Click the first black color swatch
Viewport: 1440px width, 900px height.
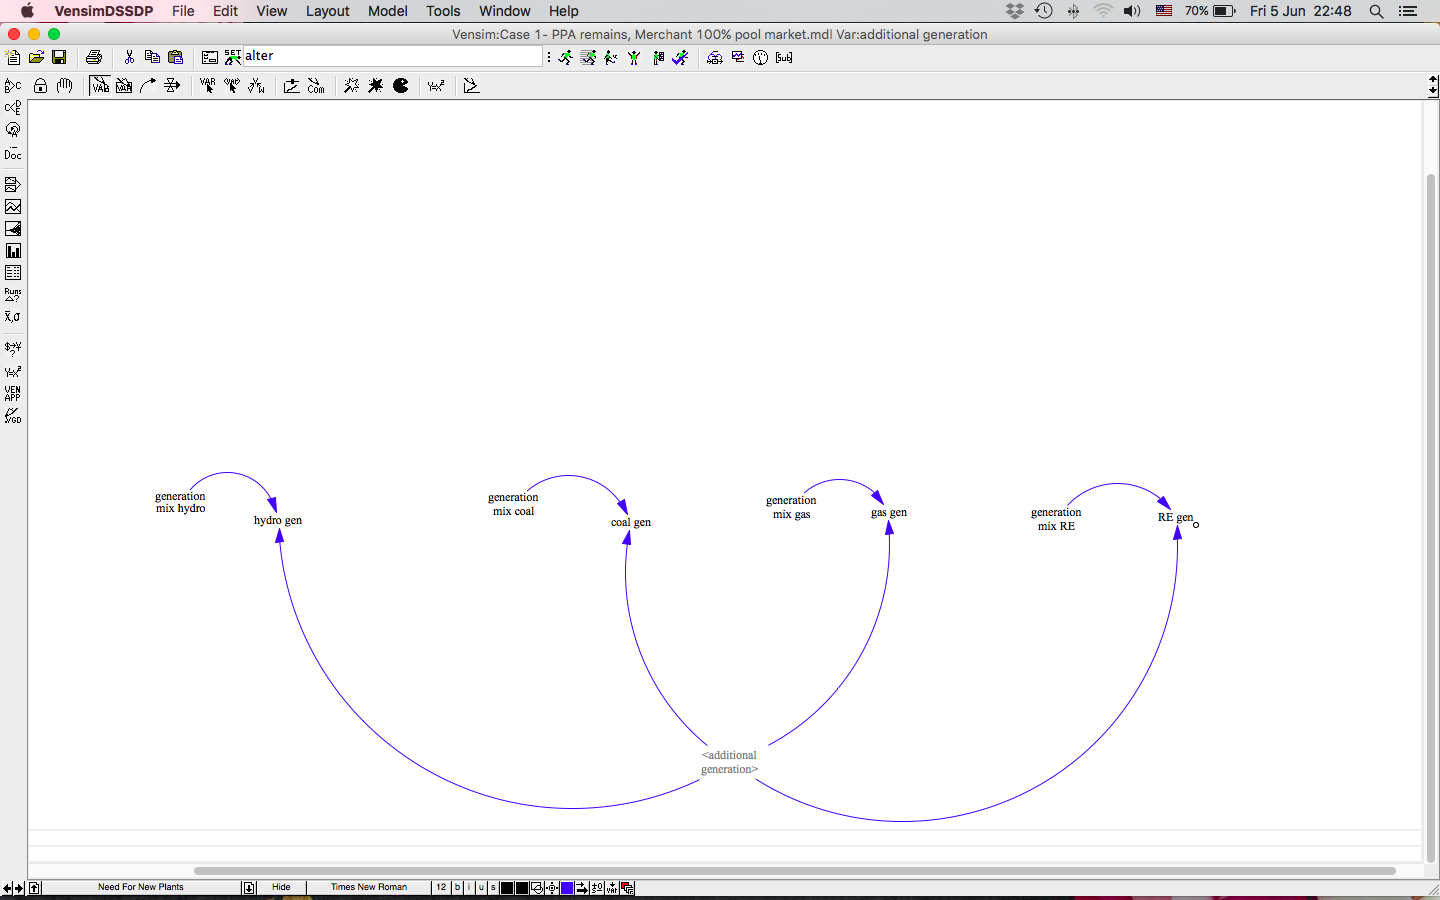tap(507, 888)
